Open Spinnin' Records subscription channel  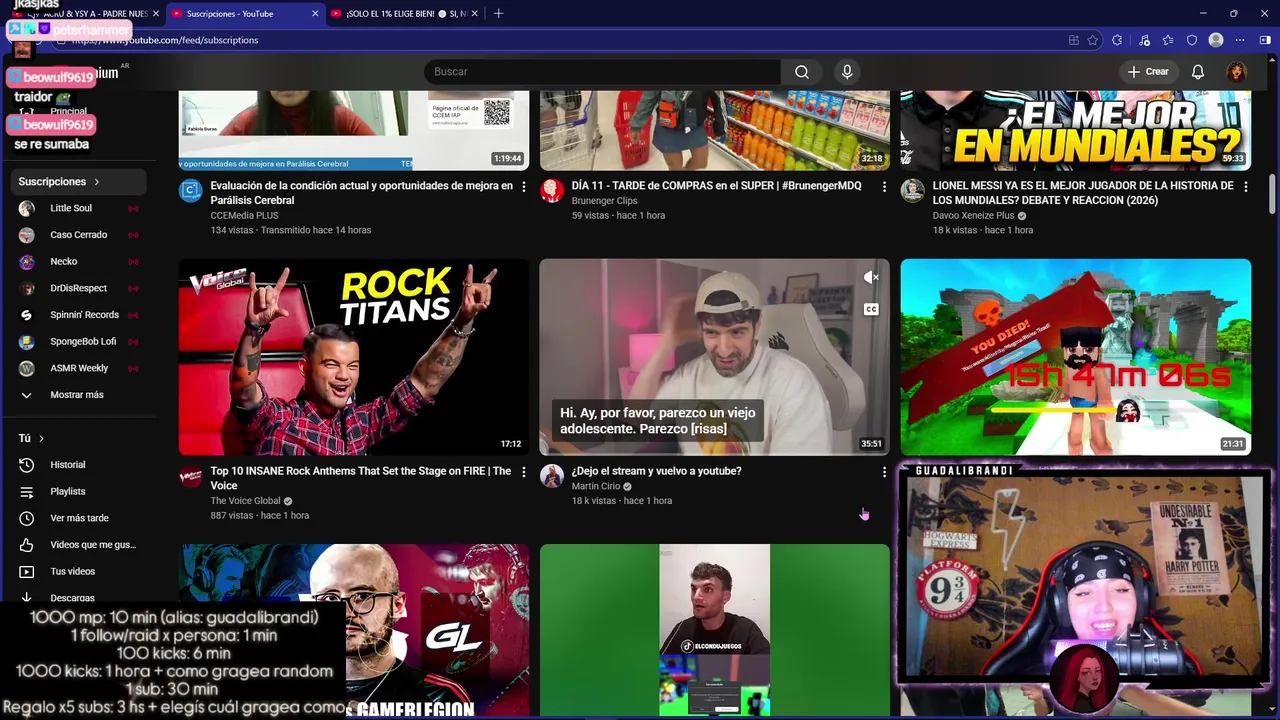78,315
